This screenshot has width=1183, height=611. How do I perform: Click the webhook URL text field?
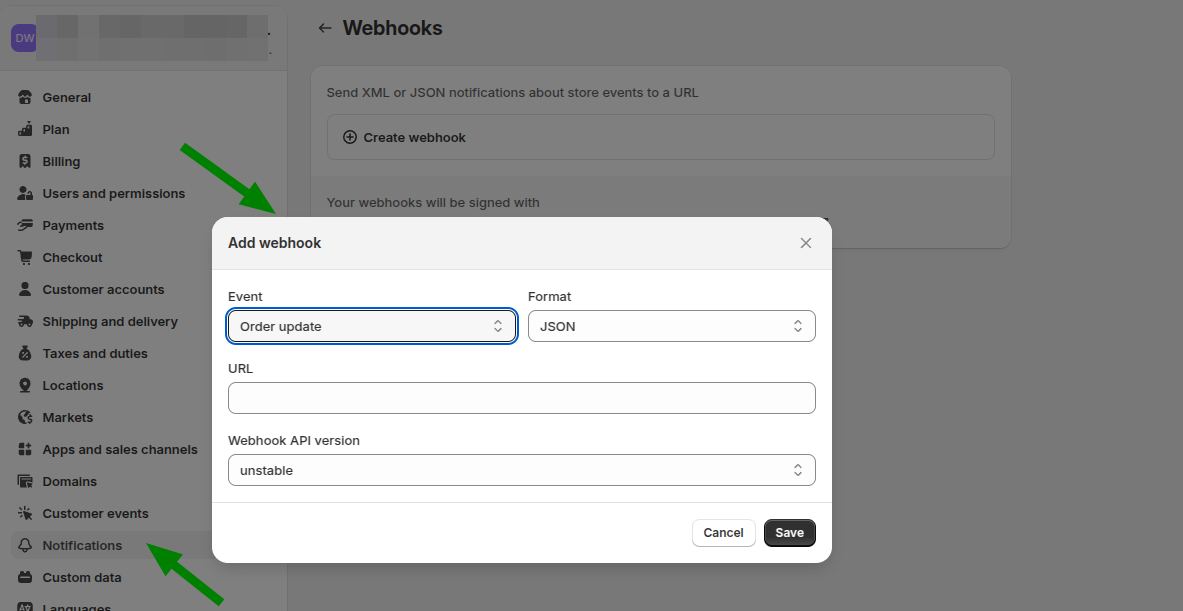click(x=521, y=398)
